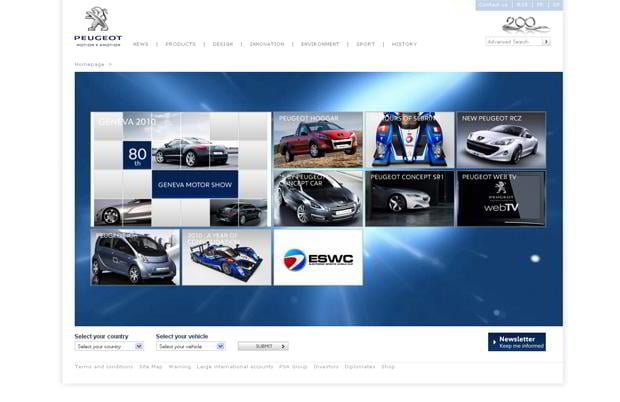Expand the Select your country dropdown
The width and height of the screenshot is (620, 402).
[109, 346]
